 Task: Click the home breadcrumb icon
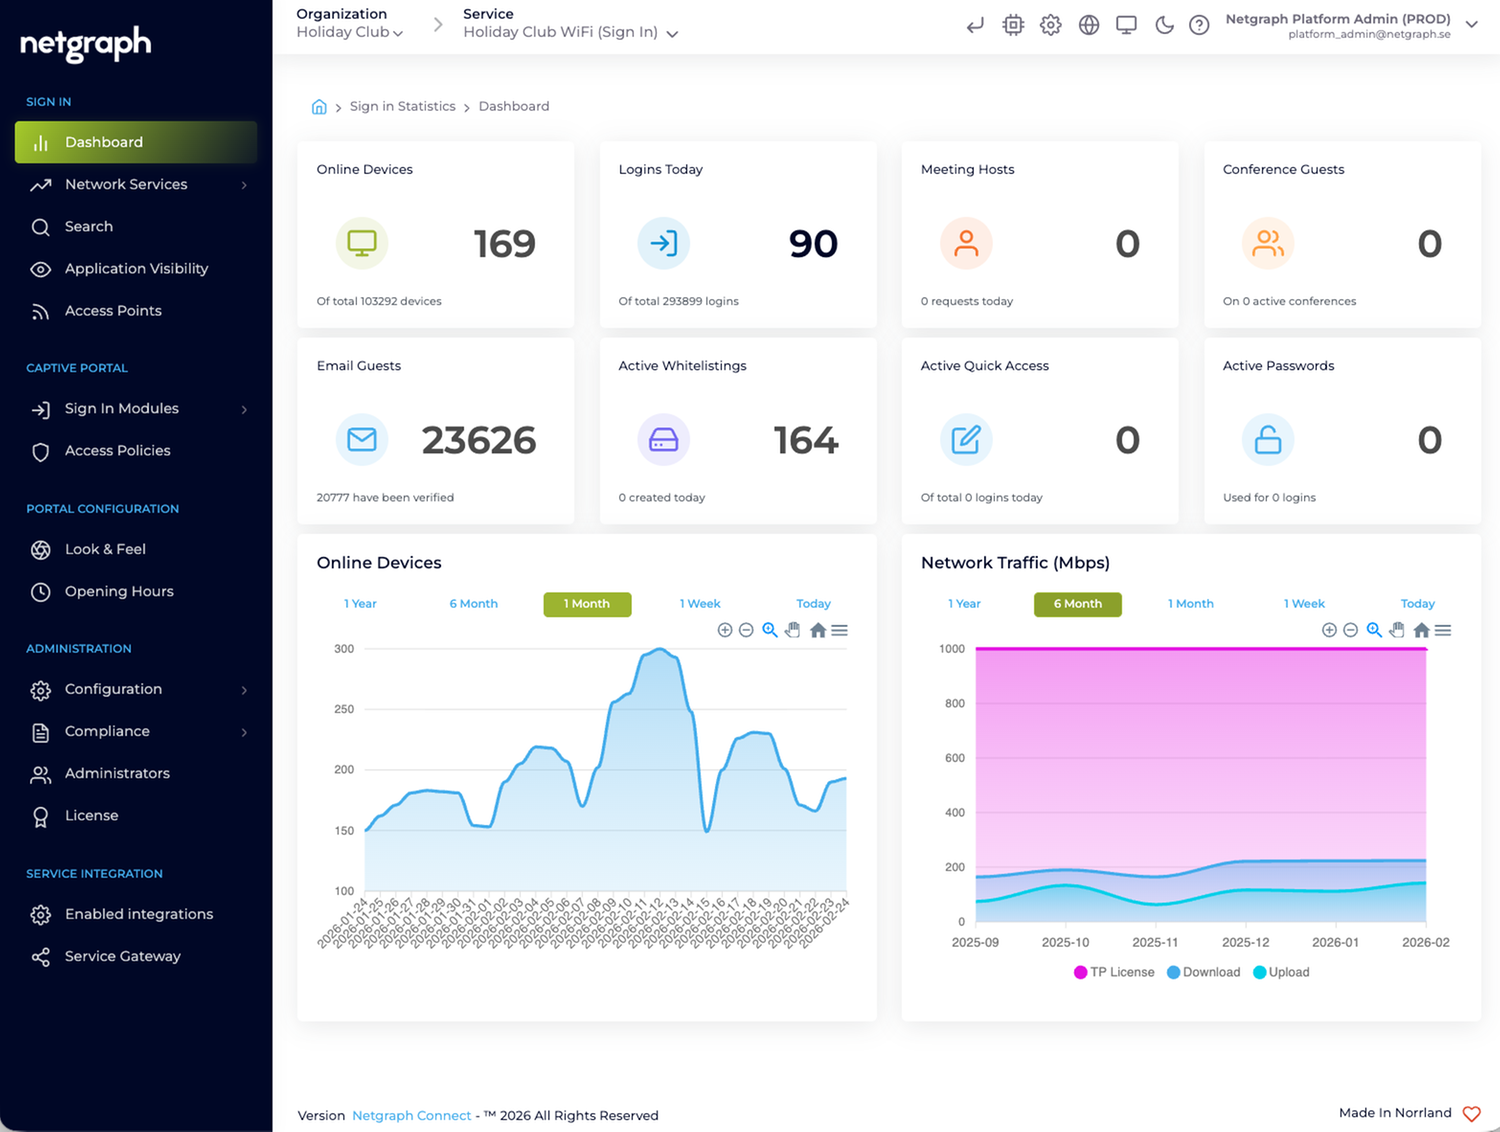(x=319, y=107)
